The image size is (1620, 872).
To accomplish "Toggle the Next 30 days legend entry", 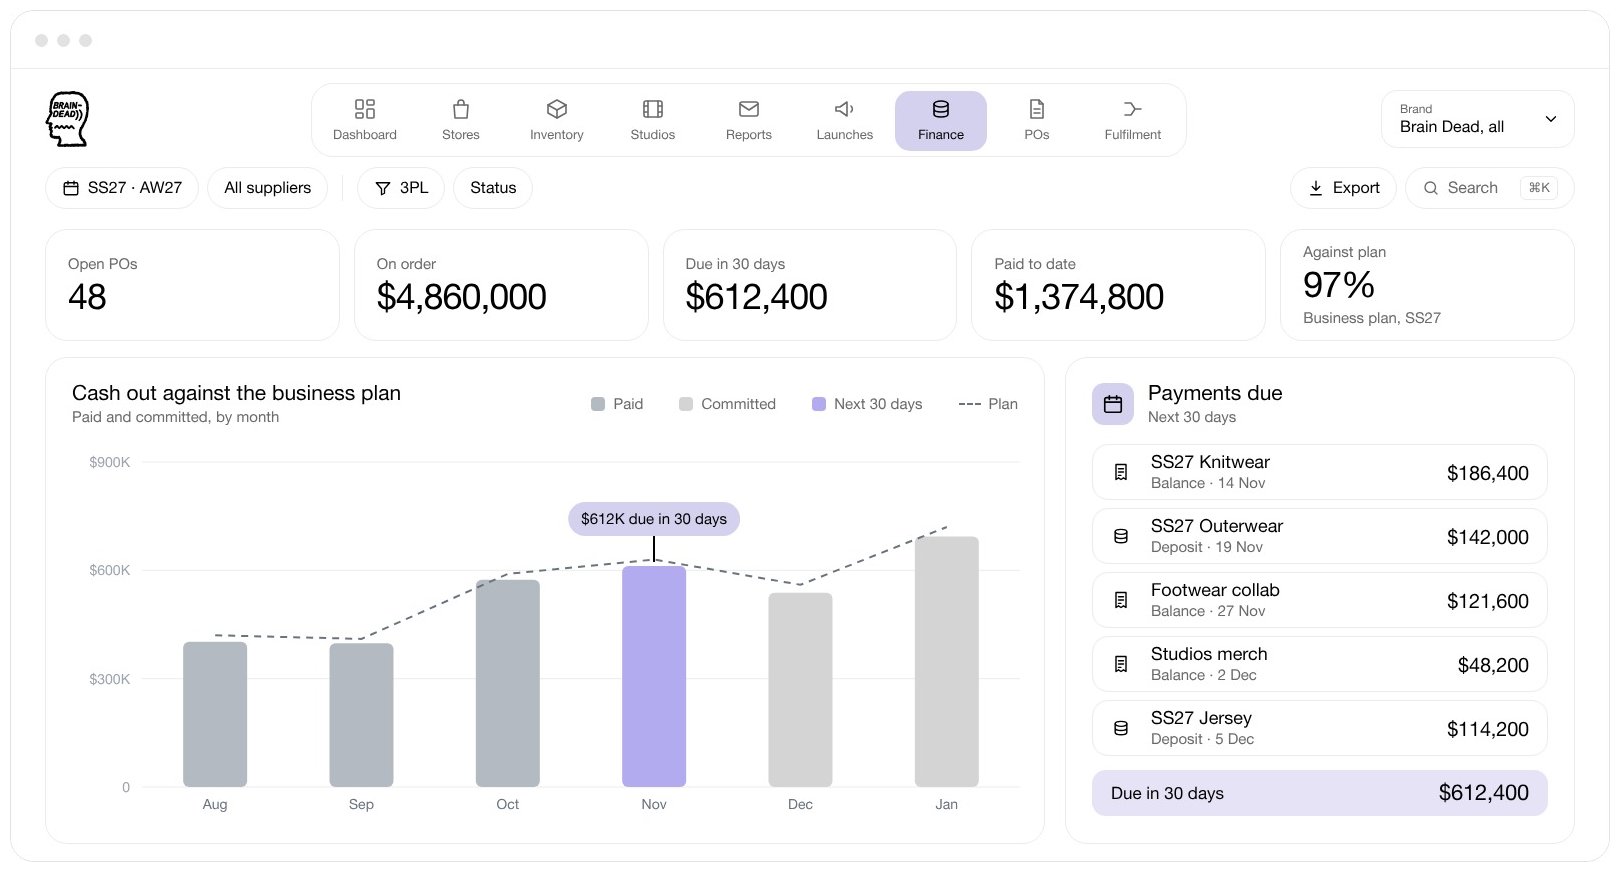I will click(x=867, y=404).
